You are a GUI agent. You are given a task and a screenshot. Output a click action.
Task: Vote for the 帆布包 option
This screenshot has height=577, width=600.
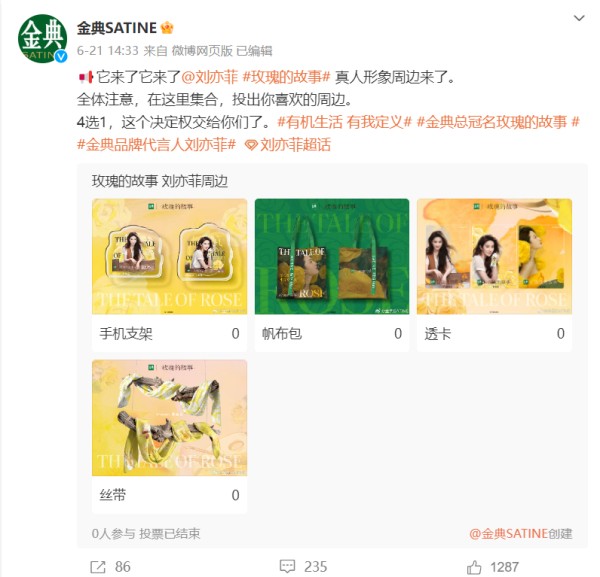click(x=332, y=334)
